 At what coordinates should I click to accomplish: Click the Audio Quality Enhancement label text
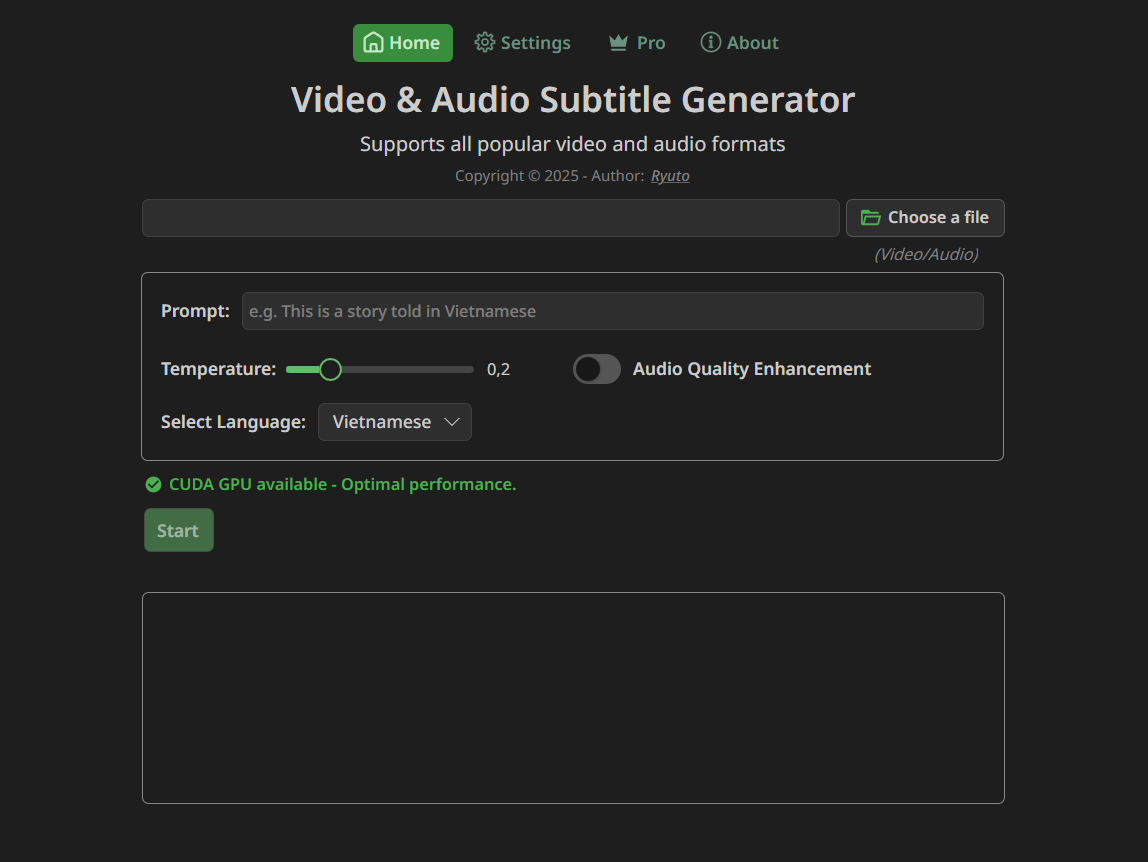751,369
